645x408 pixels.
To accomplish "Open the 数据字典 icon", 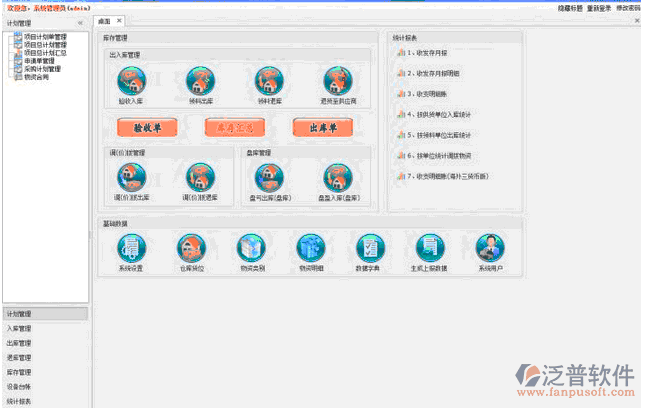I will click(x=371, y=248).
